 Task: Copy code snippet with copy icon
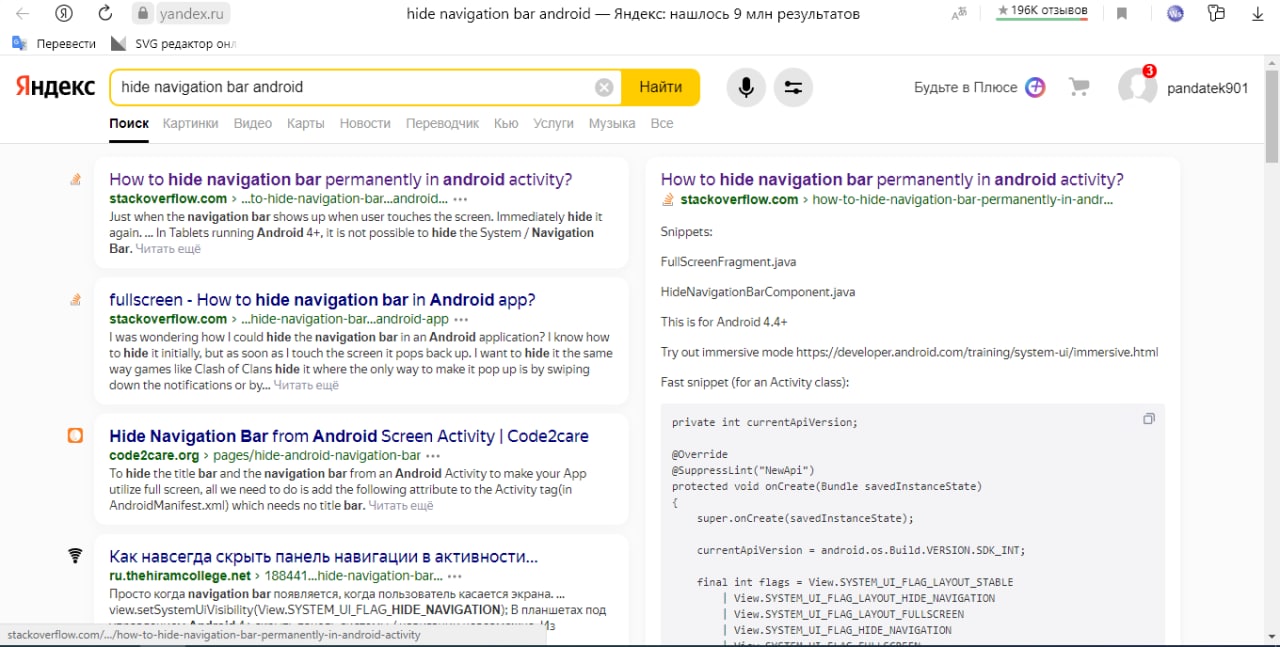point(1149,419)
